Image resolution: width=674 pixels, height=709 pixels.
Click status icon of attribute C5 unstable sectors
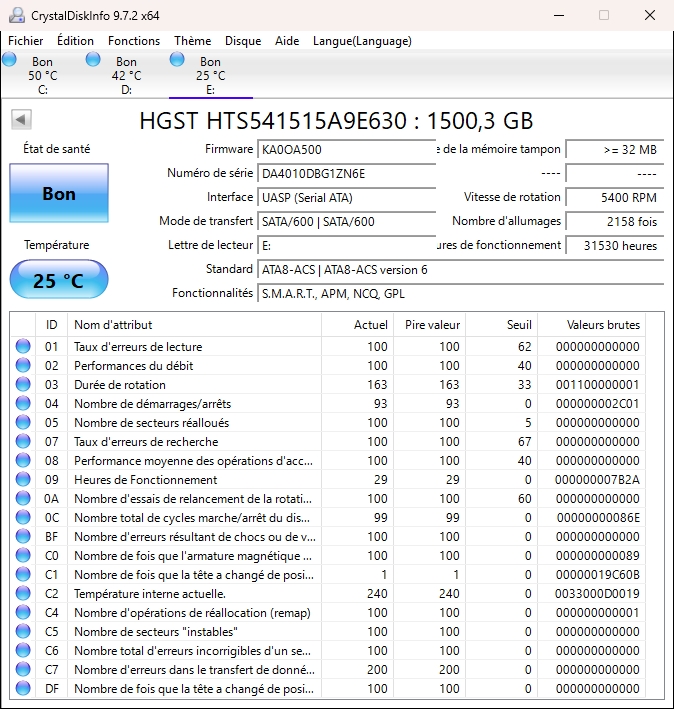[x=22, y=632]
